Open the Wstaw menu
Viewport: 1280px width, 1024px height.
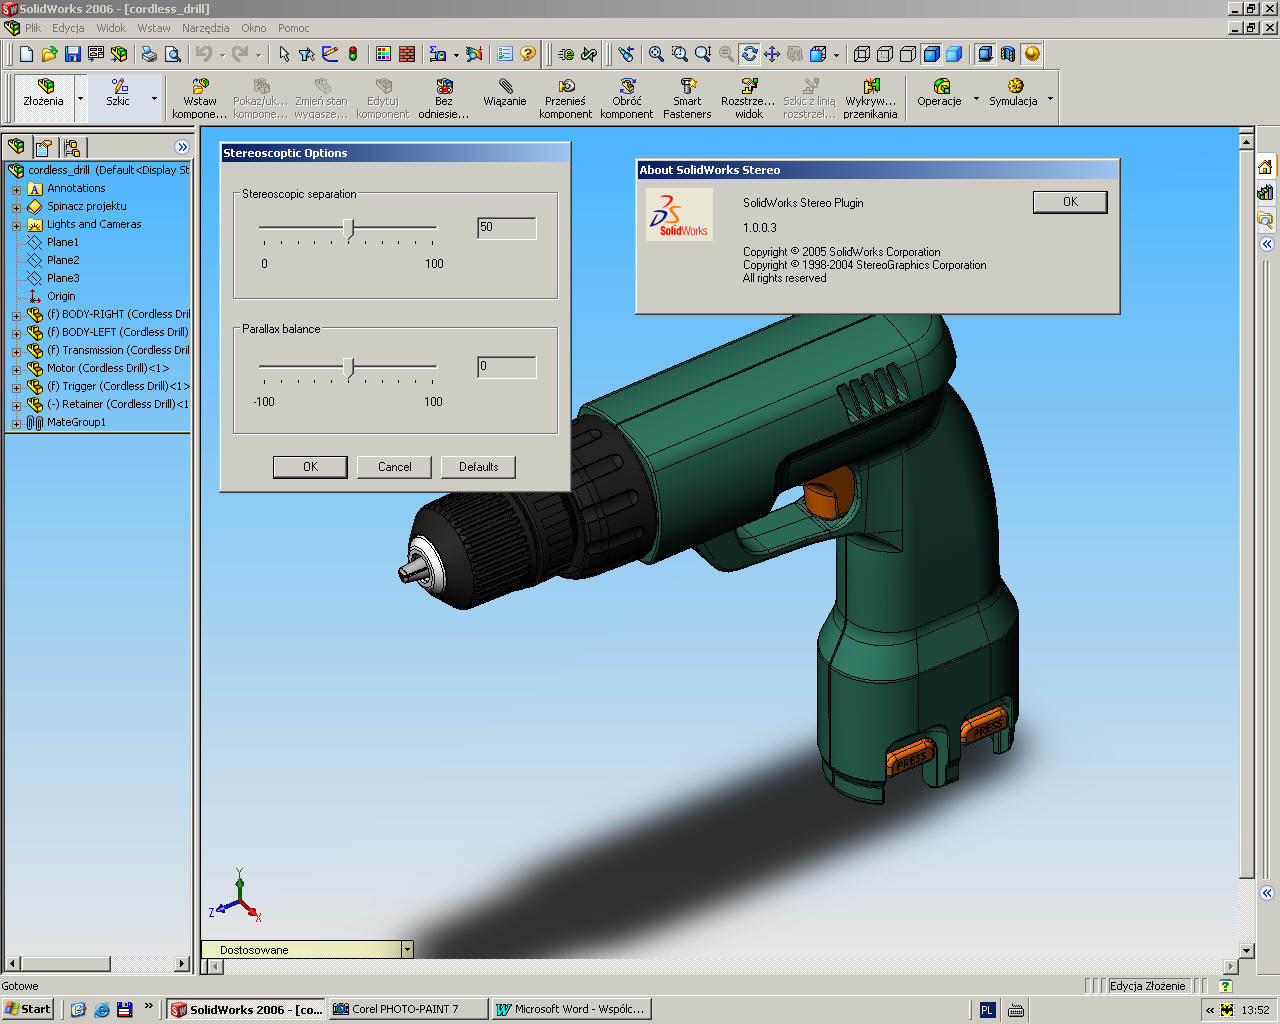154,28
